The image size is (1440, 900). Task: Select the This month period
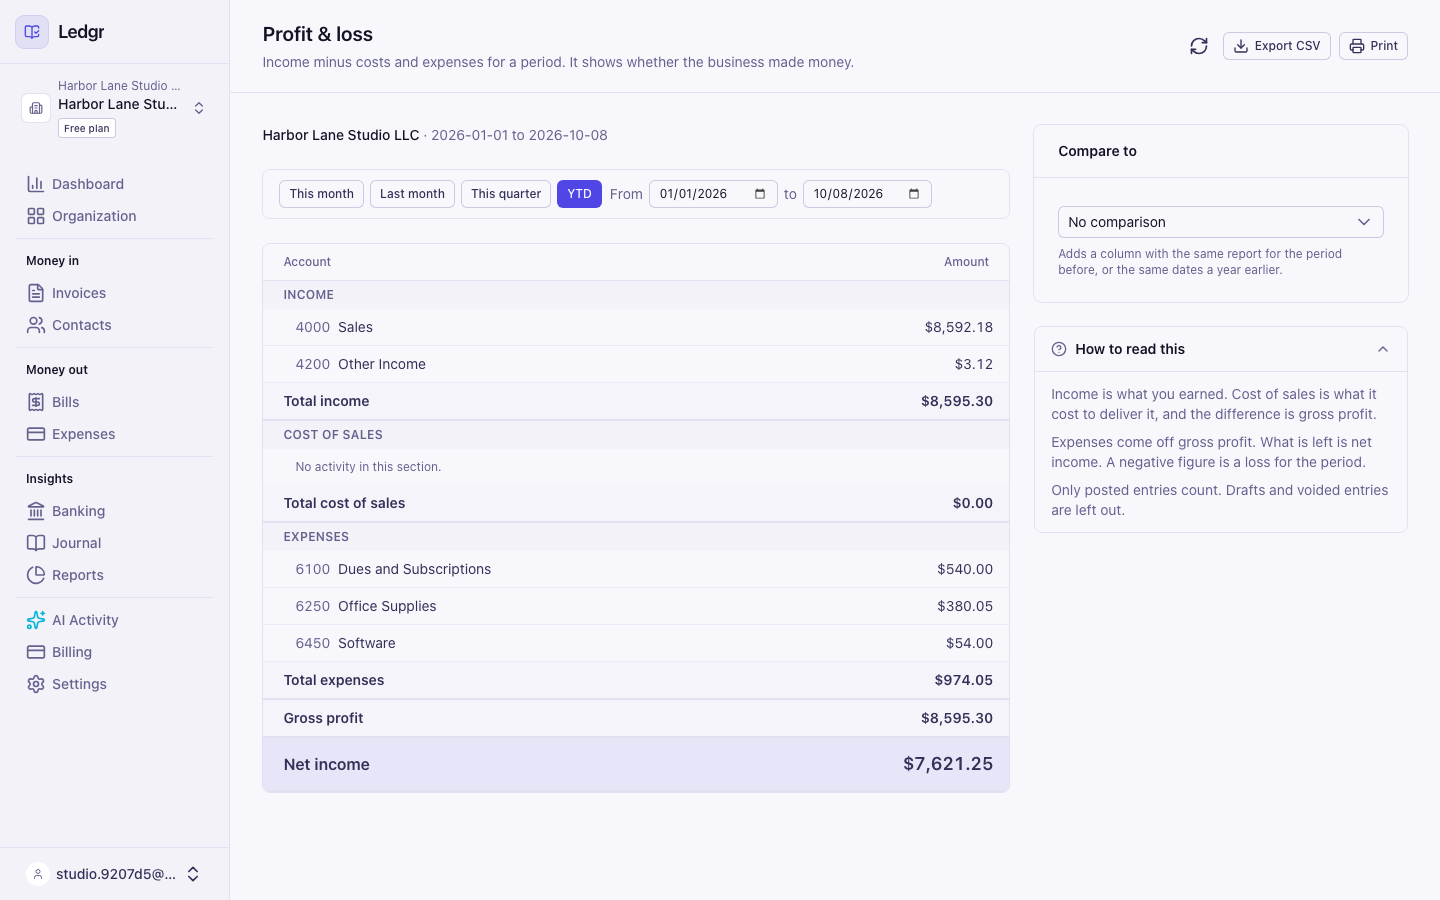click(x=321, y=194)
